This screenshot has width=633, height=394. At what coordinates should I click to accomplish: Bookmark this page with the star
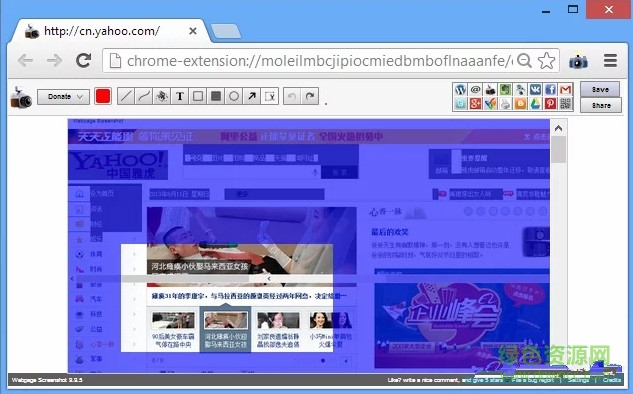pyautogui.click(x=547, y=61)
